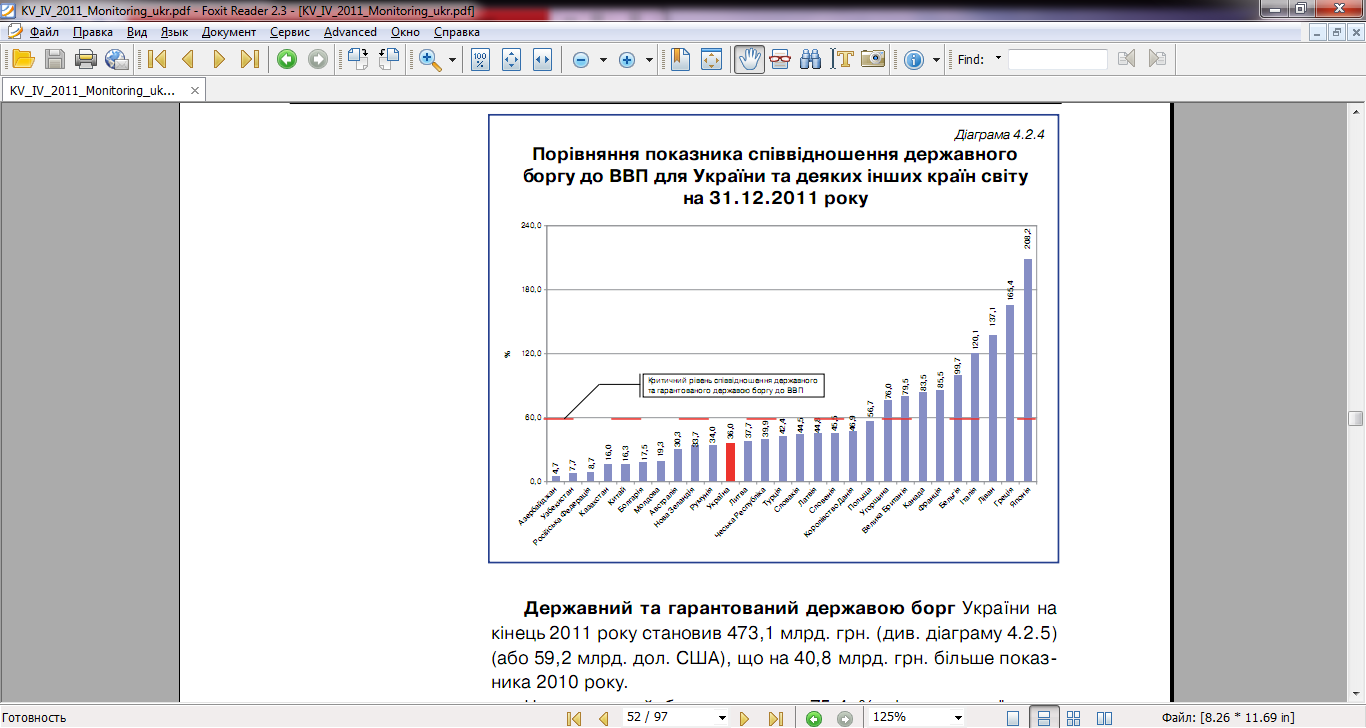Open the Вид menu

tap(137, 31)
